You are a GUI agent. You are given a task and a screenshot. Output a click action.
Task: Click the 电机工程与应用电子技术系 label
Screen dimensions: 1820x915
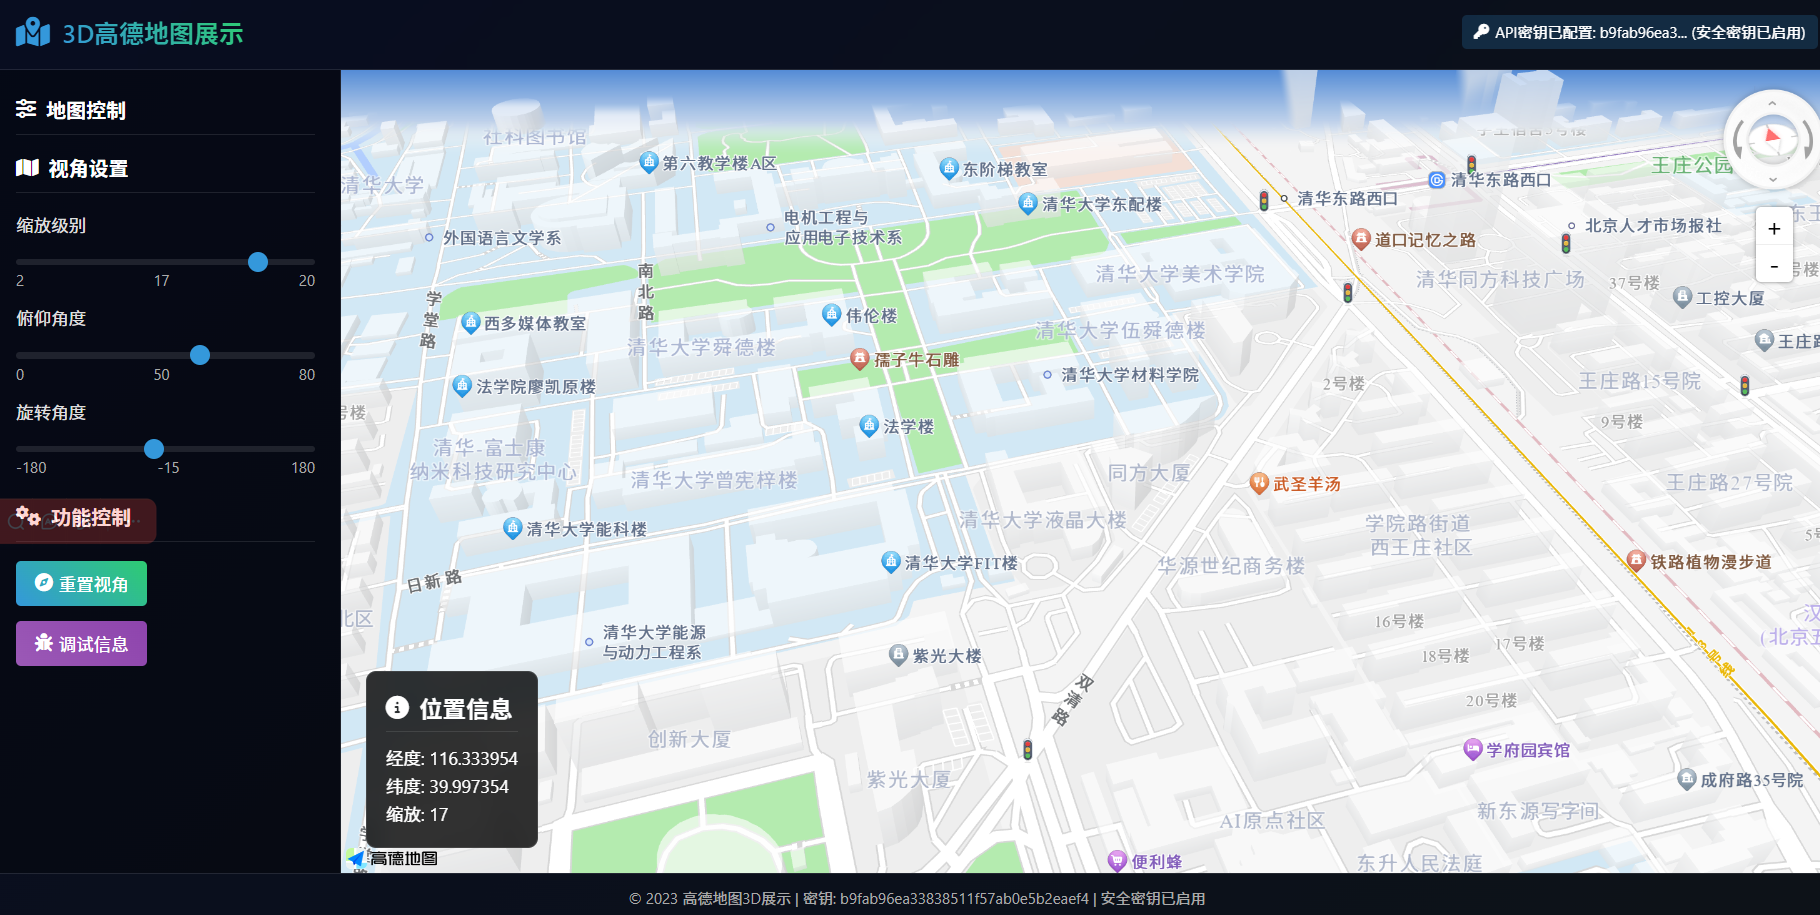[842, 228]
